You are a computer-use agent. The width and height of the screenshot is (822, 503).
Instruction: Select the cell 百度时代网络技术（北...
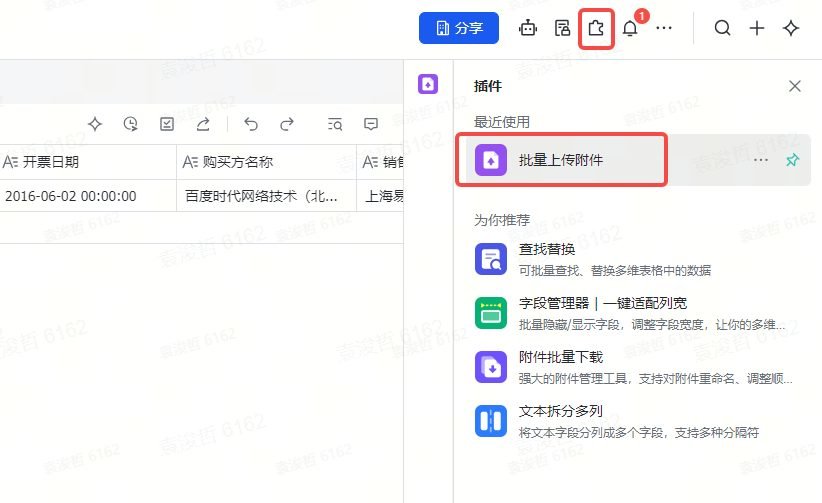coord(266,196)
